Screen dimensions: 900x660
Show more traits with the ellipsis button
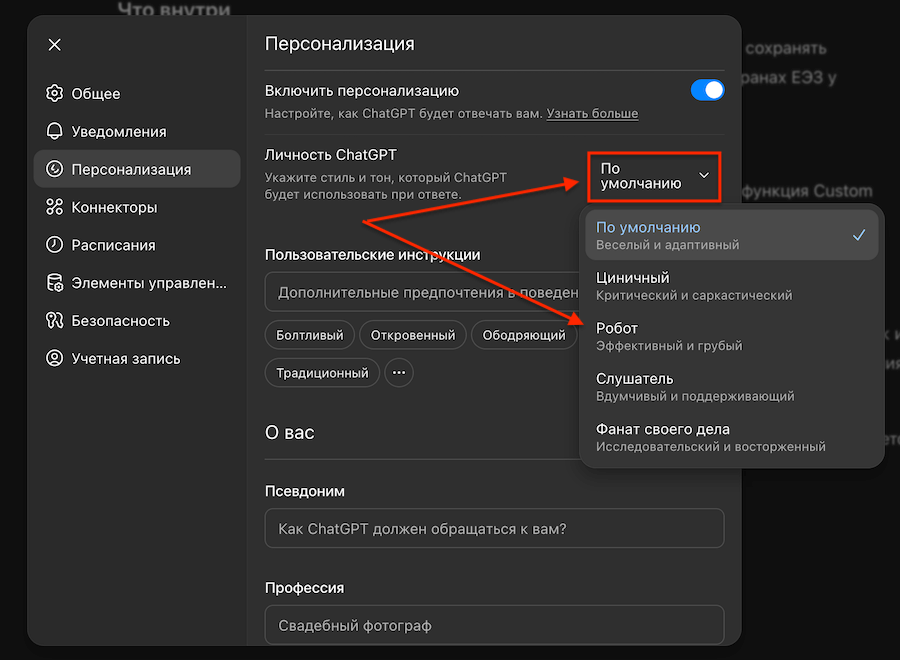pyautogui.click(x=399, y=372)
